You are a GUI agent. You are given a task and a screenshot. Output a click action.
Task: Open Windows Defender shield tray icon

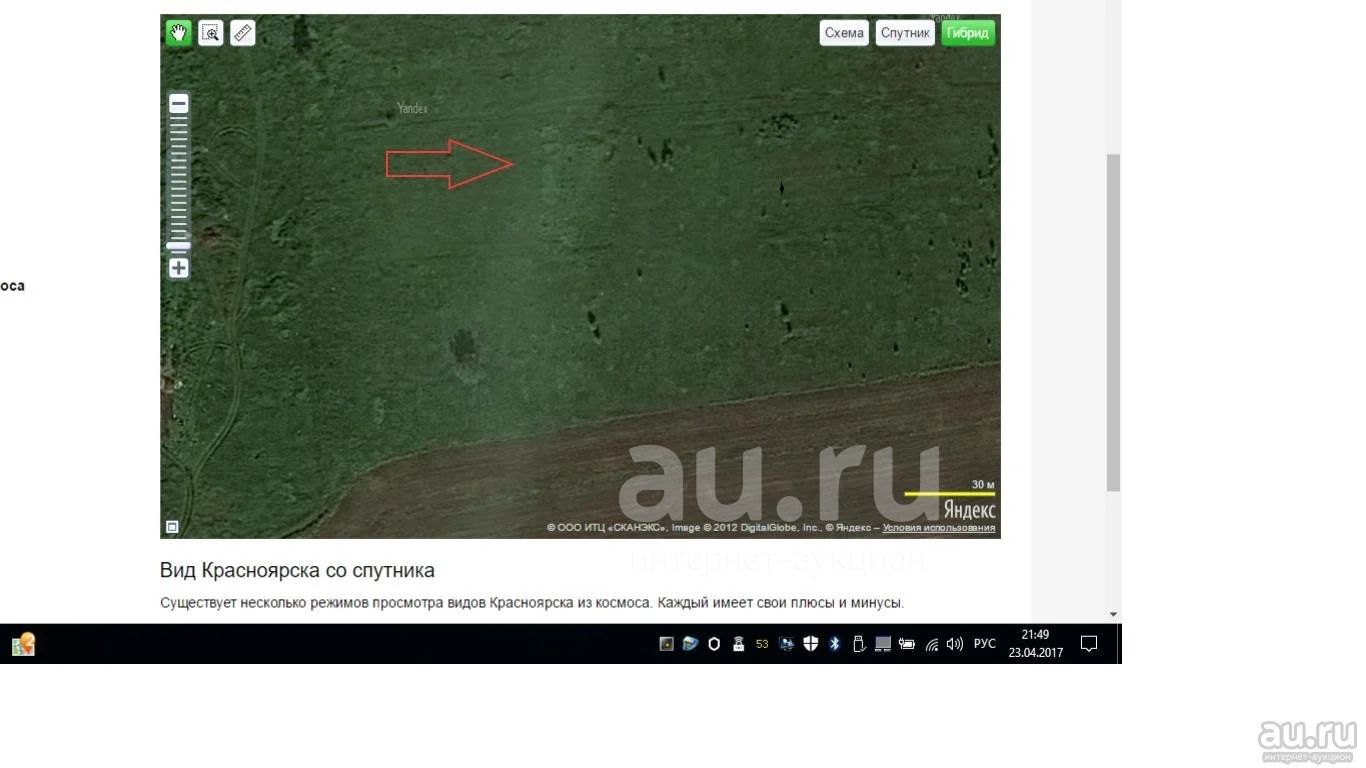point(811,644)
